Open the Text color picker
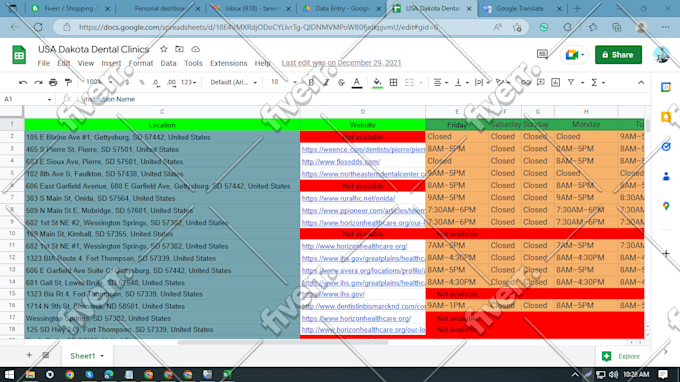This screenshot has width=680, height=382. (356, 82)
